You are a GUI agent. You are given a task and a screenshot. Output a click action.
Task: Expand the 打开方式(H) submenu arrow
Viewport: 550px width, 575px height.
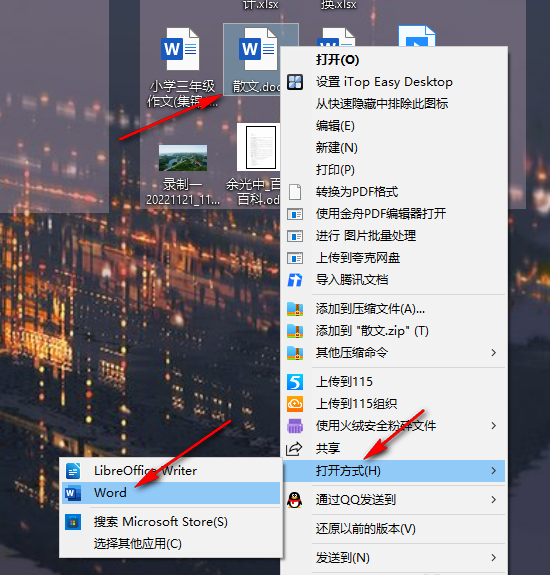click(494, 470)
